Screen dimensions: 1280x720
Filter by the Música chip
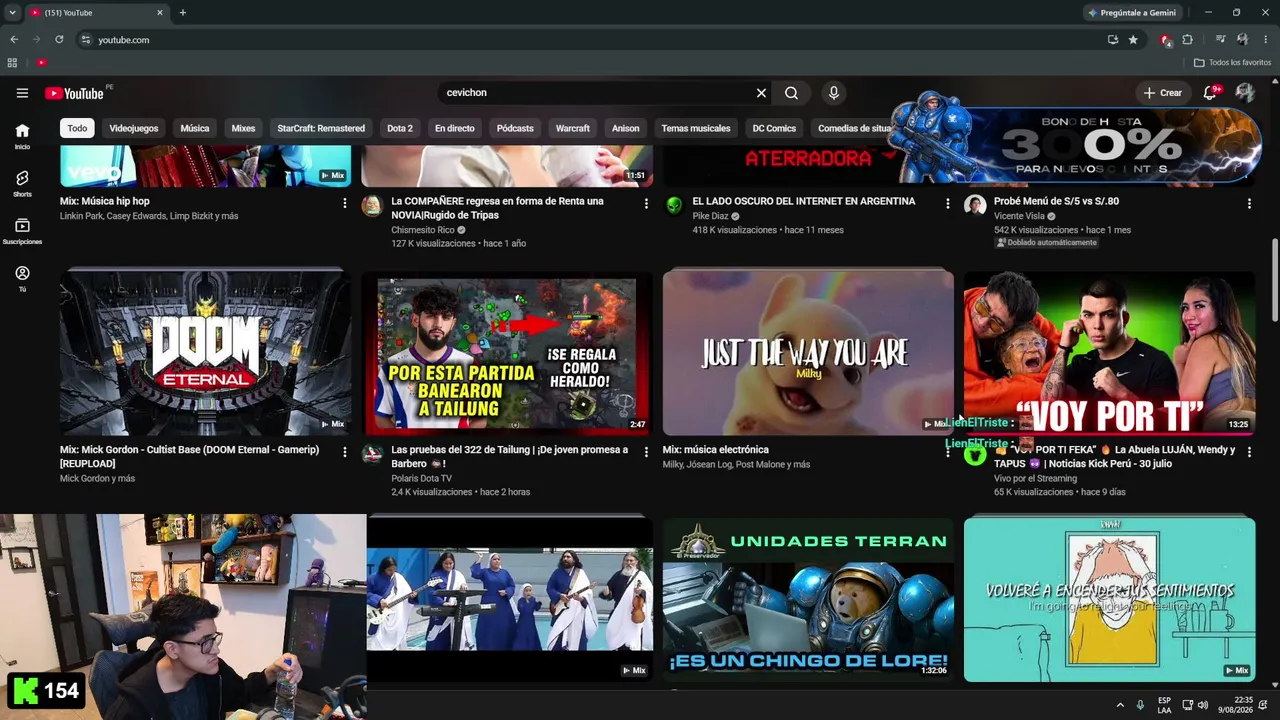195,128
